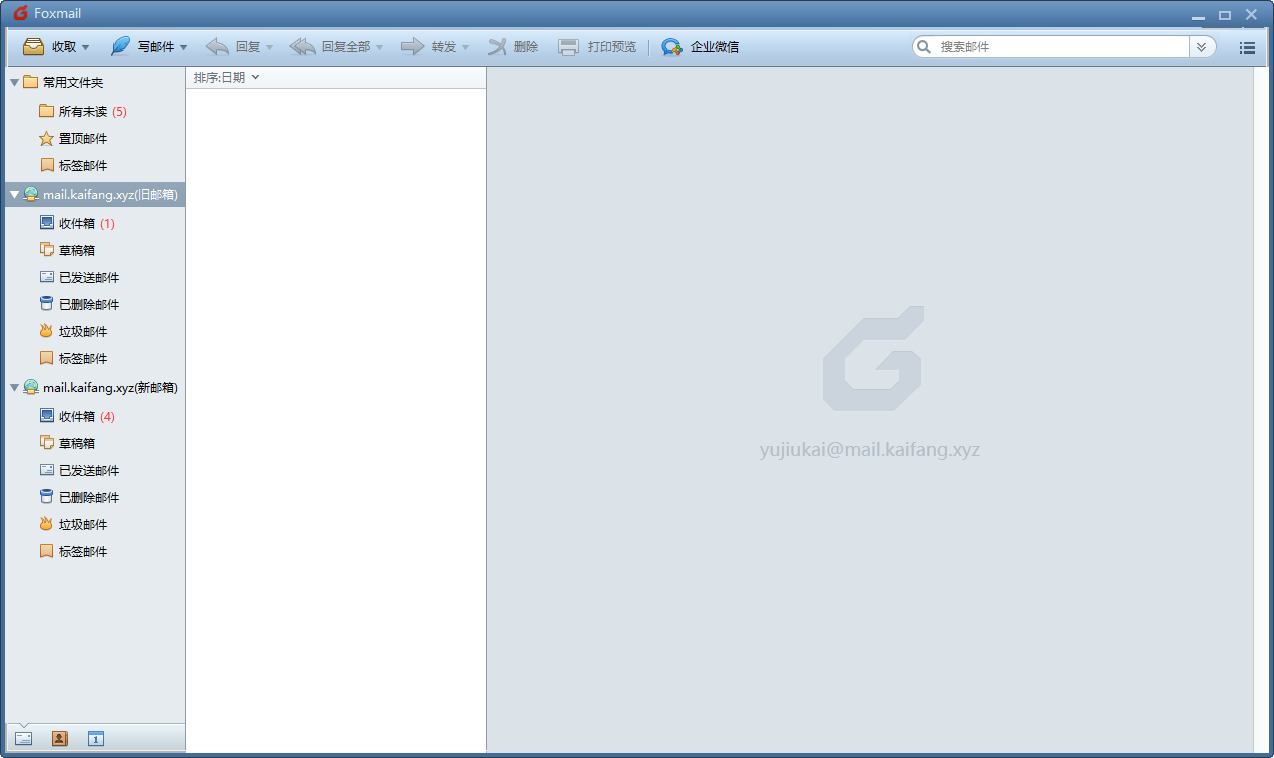The image size is (1274, 758).
Task: Click the 删除 delete icon
Action: tap(497, 46)
